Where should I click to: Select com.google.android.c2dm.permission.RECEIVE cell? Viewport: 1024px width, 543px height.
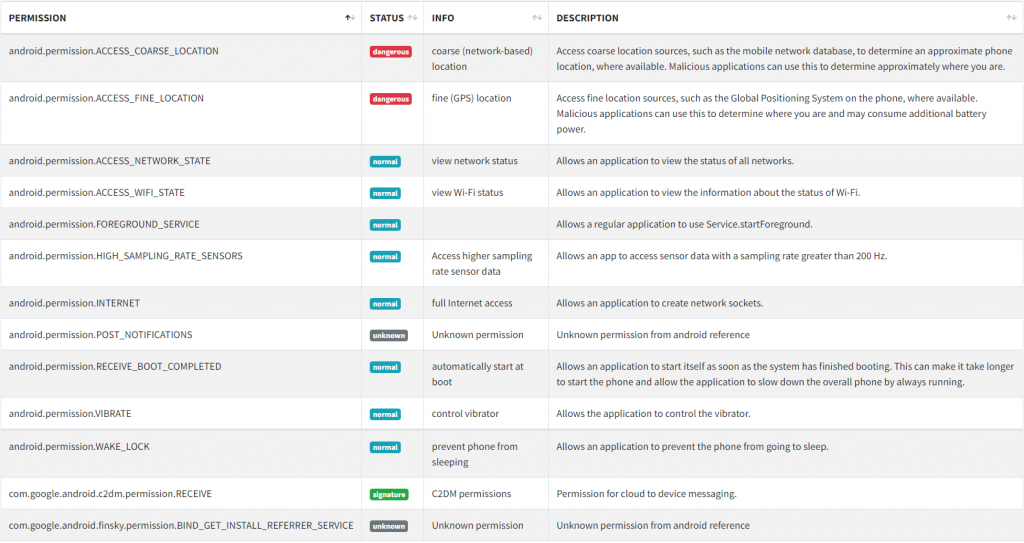[x=181, y=494]
